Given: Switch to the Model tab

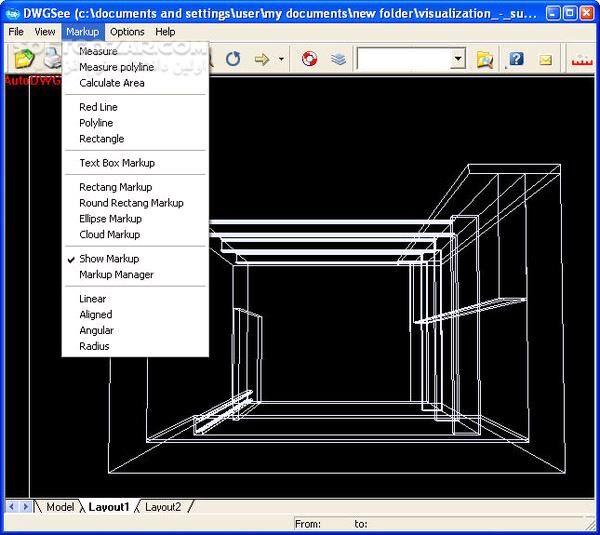Looking at the screenshot, I should pos(60,507).
